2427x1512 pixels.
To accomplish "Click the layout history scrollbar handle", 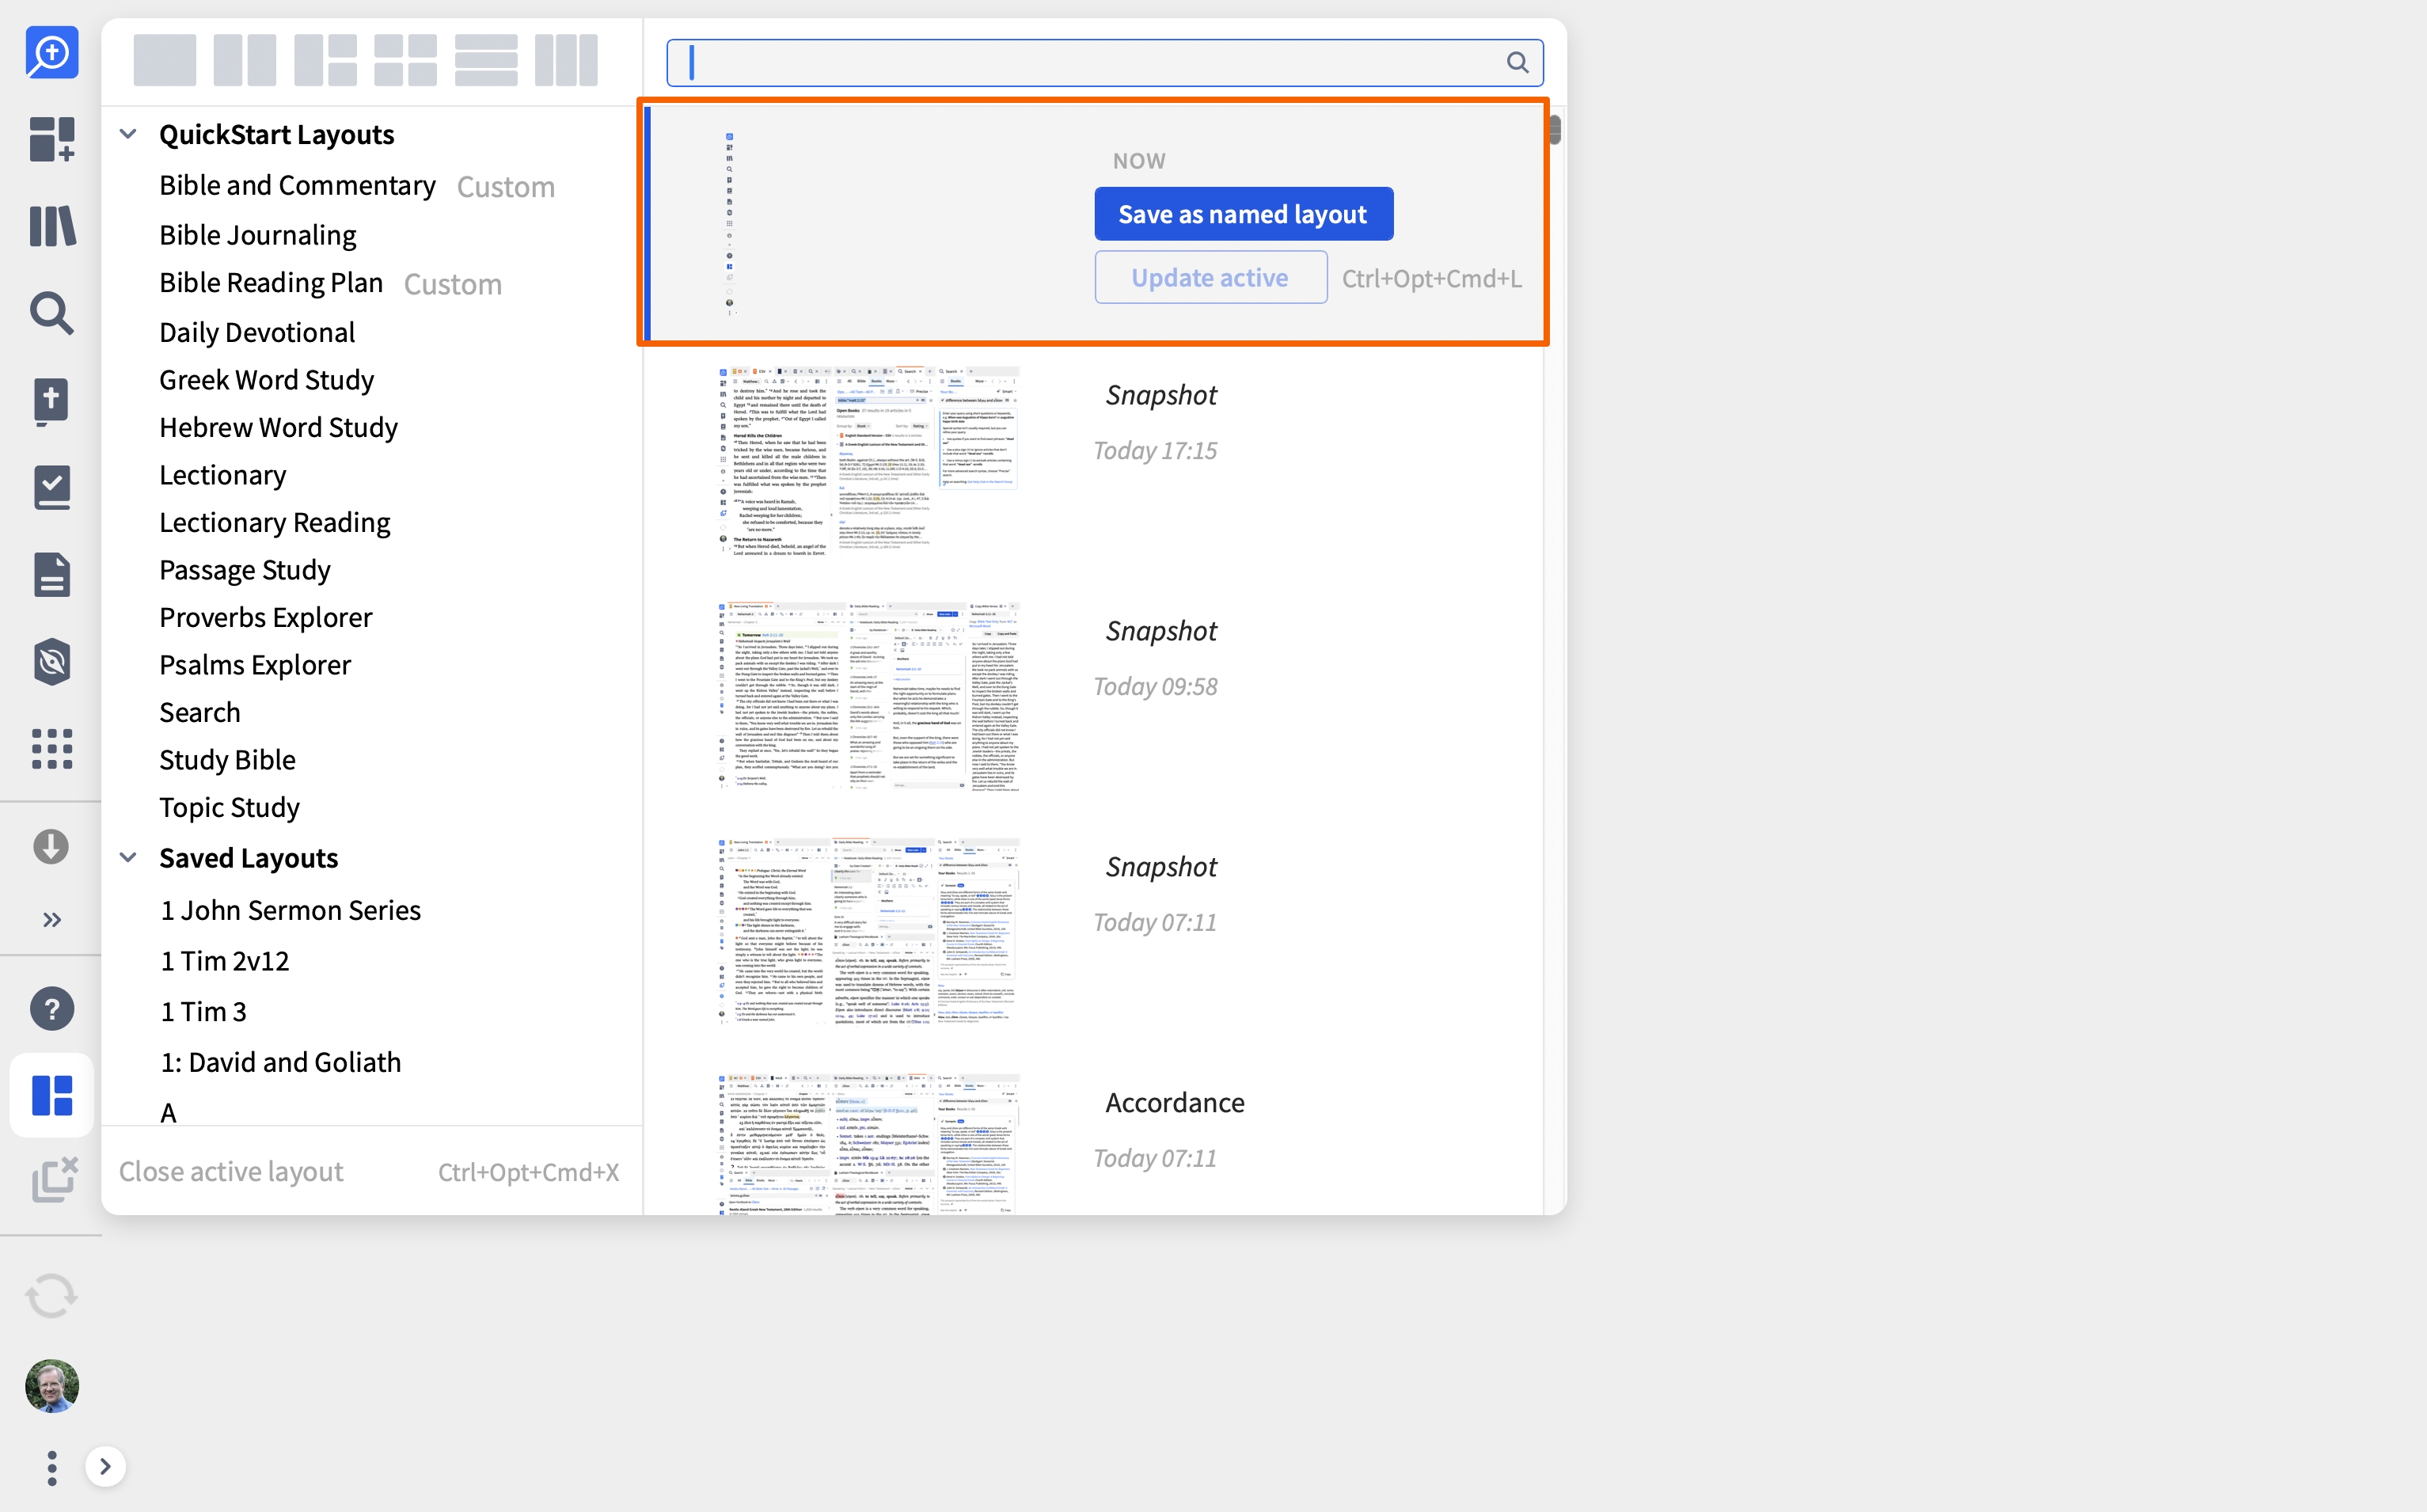I will click(1555, 130).
